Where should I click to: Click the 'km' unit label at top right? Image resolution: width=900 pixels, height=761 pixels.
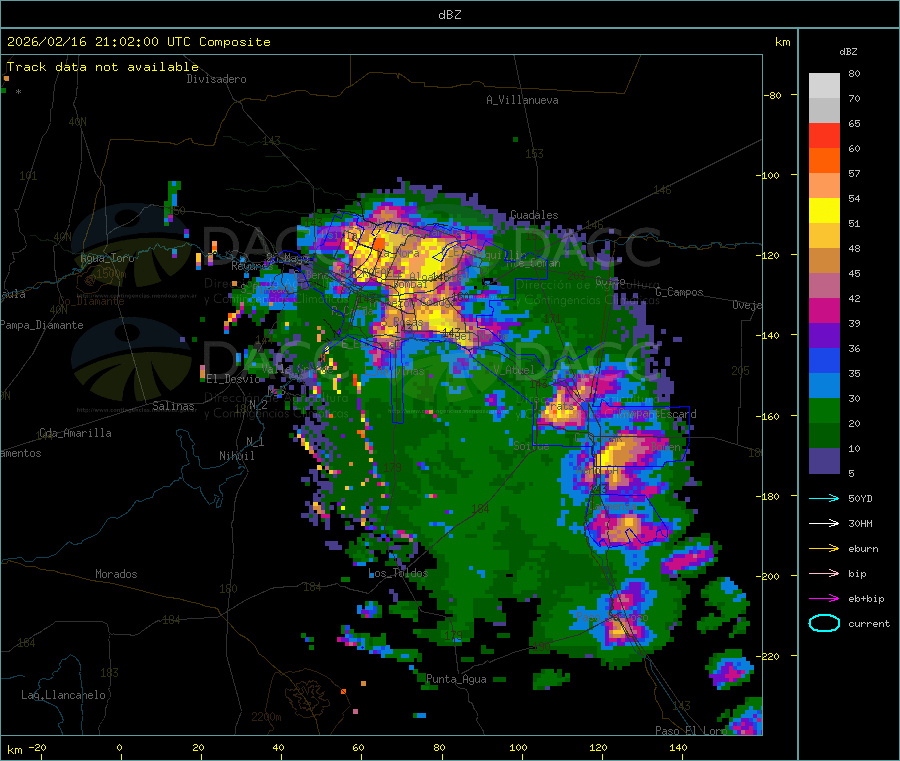pyautogui.click(x=782, y=42)
